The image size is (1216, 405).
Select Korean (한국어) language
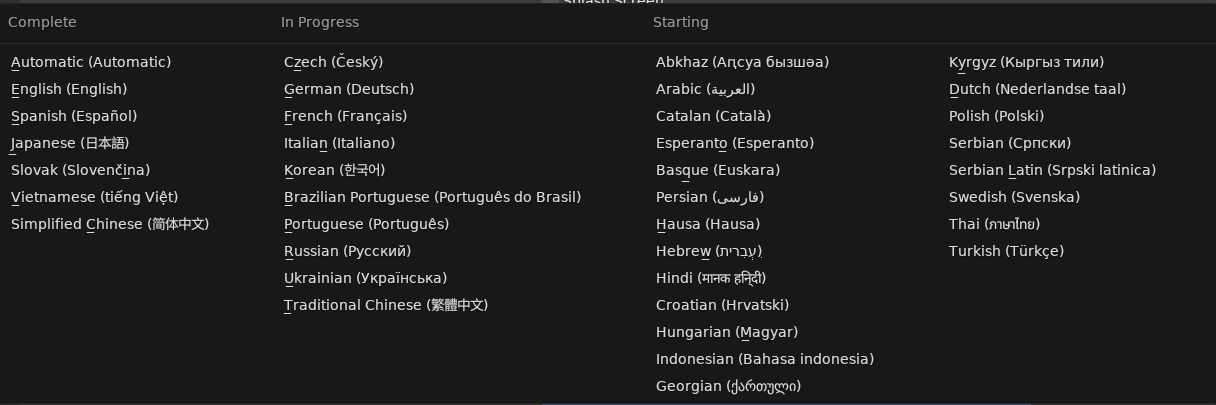coord(335,170)
